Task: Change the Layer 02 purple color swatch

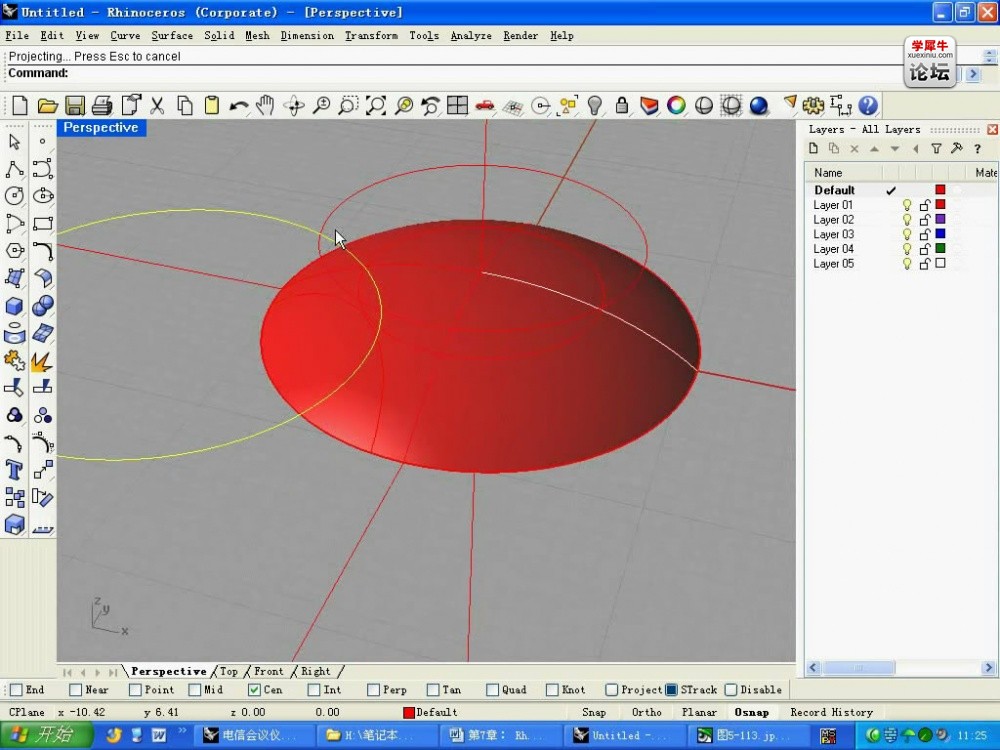Action: point(940,219)
